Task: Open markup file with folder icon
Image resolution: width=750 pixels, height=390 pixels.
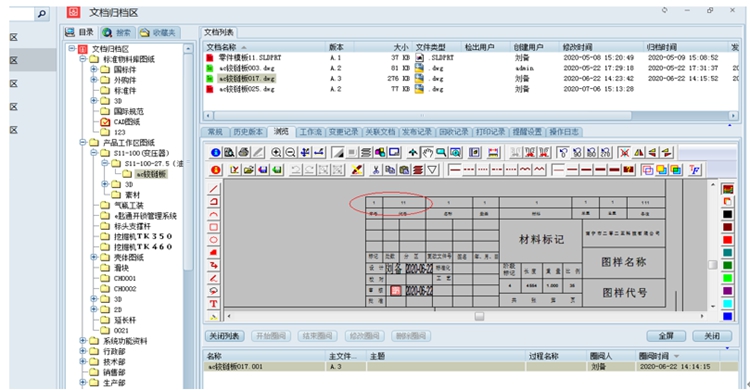Action: tap(249, 169)
